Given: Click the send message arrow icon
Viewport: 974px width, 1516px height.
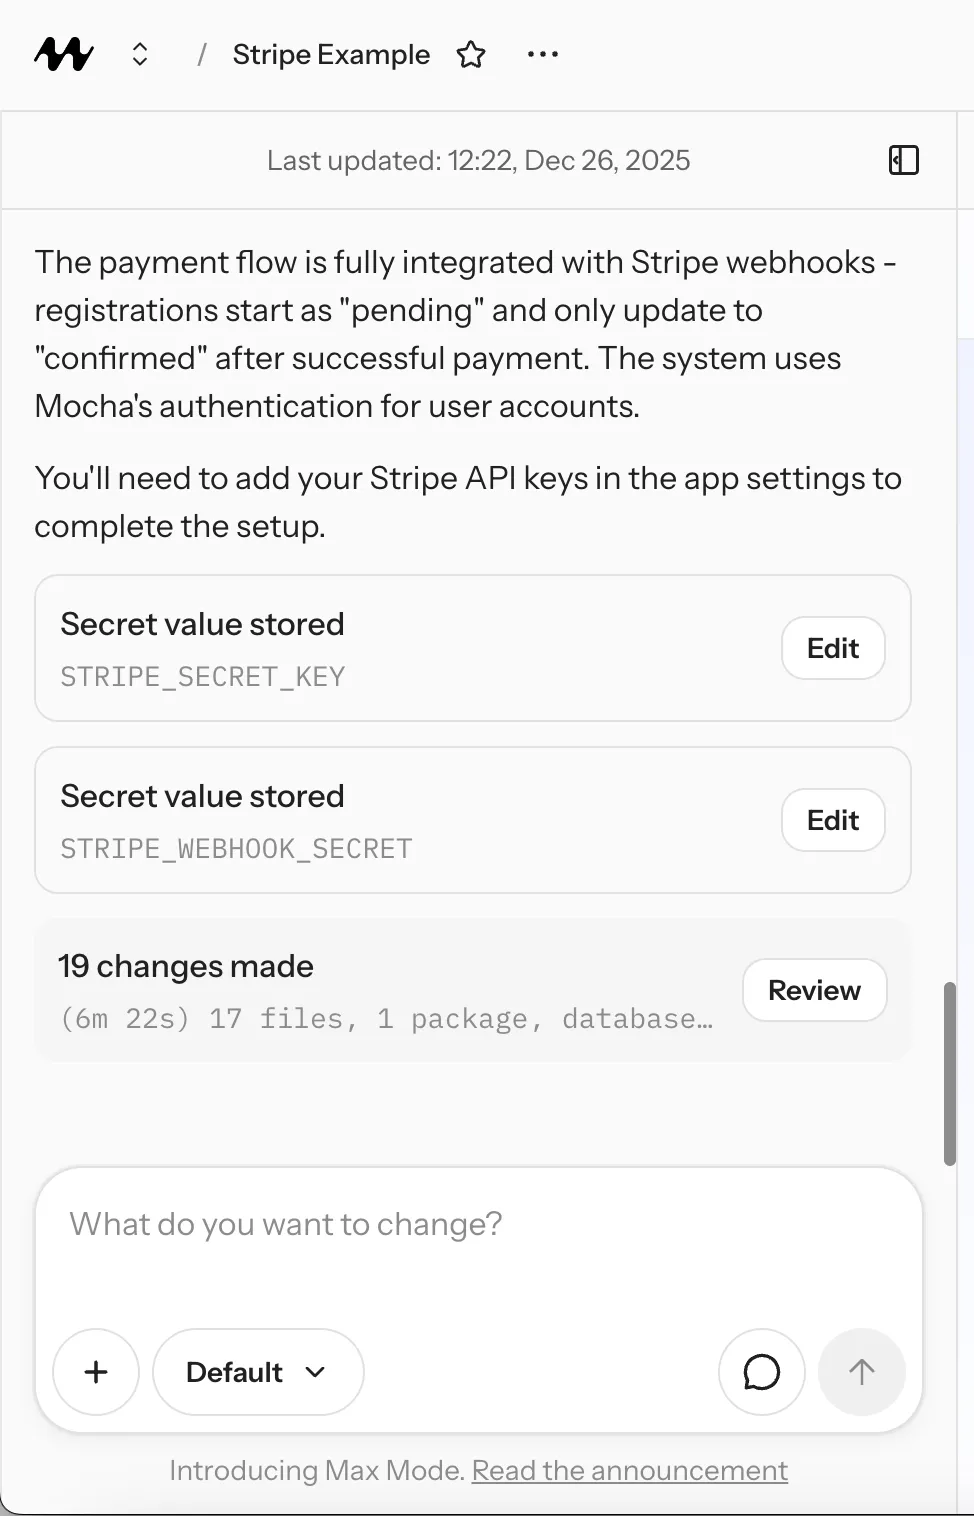Looking at the screenshot, I should click(861, 1372).
